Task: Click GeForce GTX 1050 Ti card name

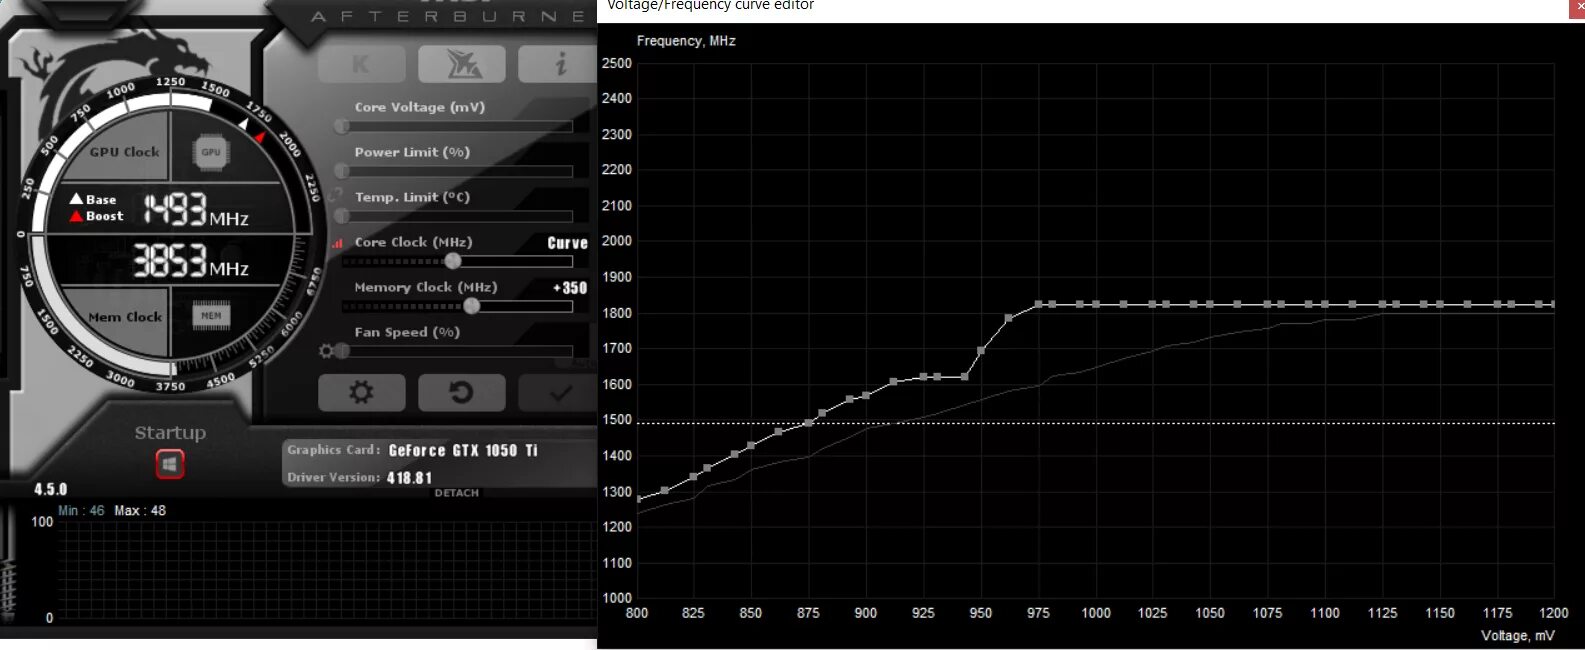Action: point(463,450)
